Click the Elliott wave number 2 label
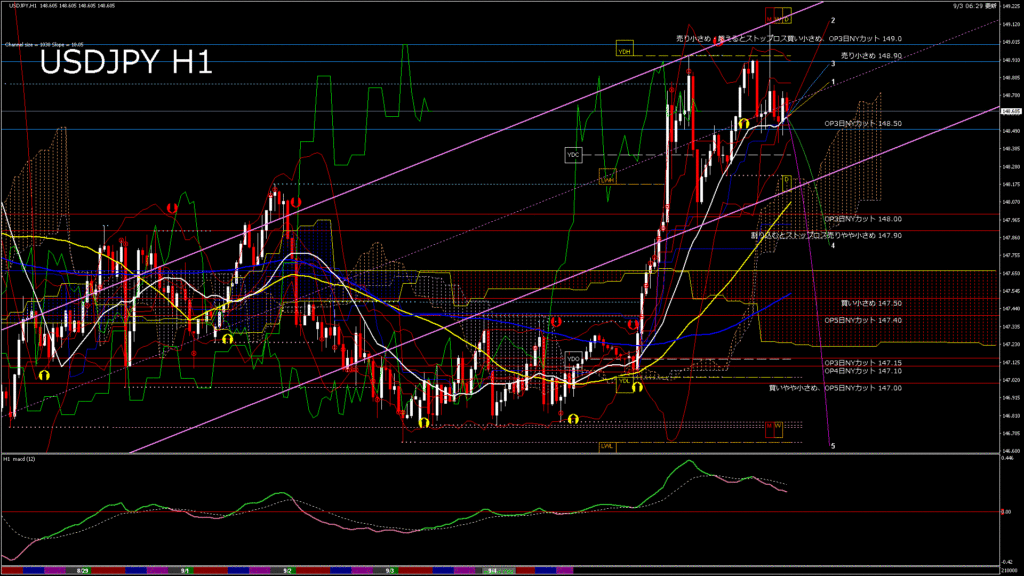Image resolution: width=1024 pixels, height=576 pixels. point(833,20)
